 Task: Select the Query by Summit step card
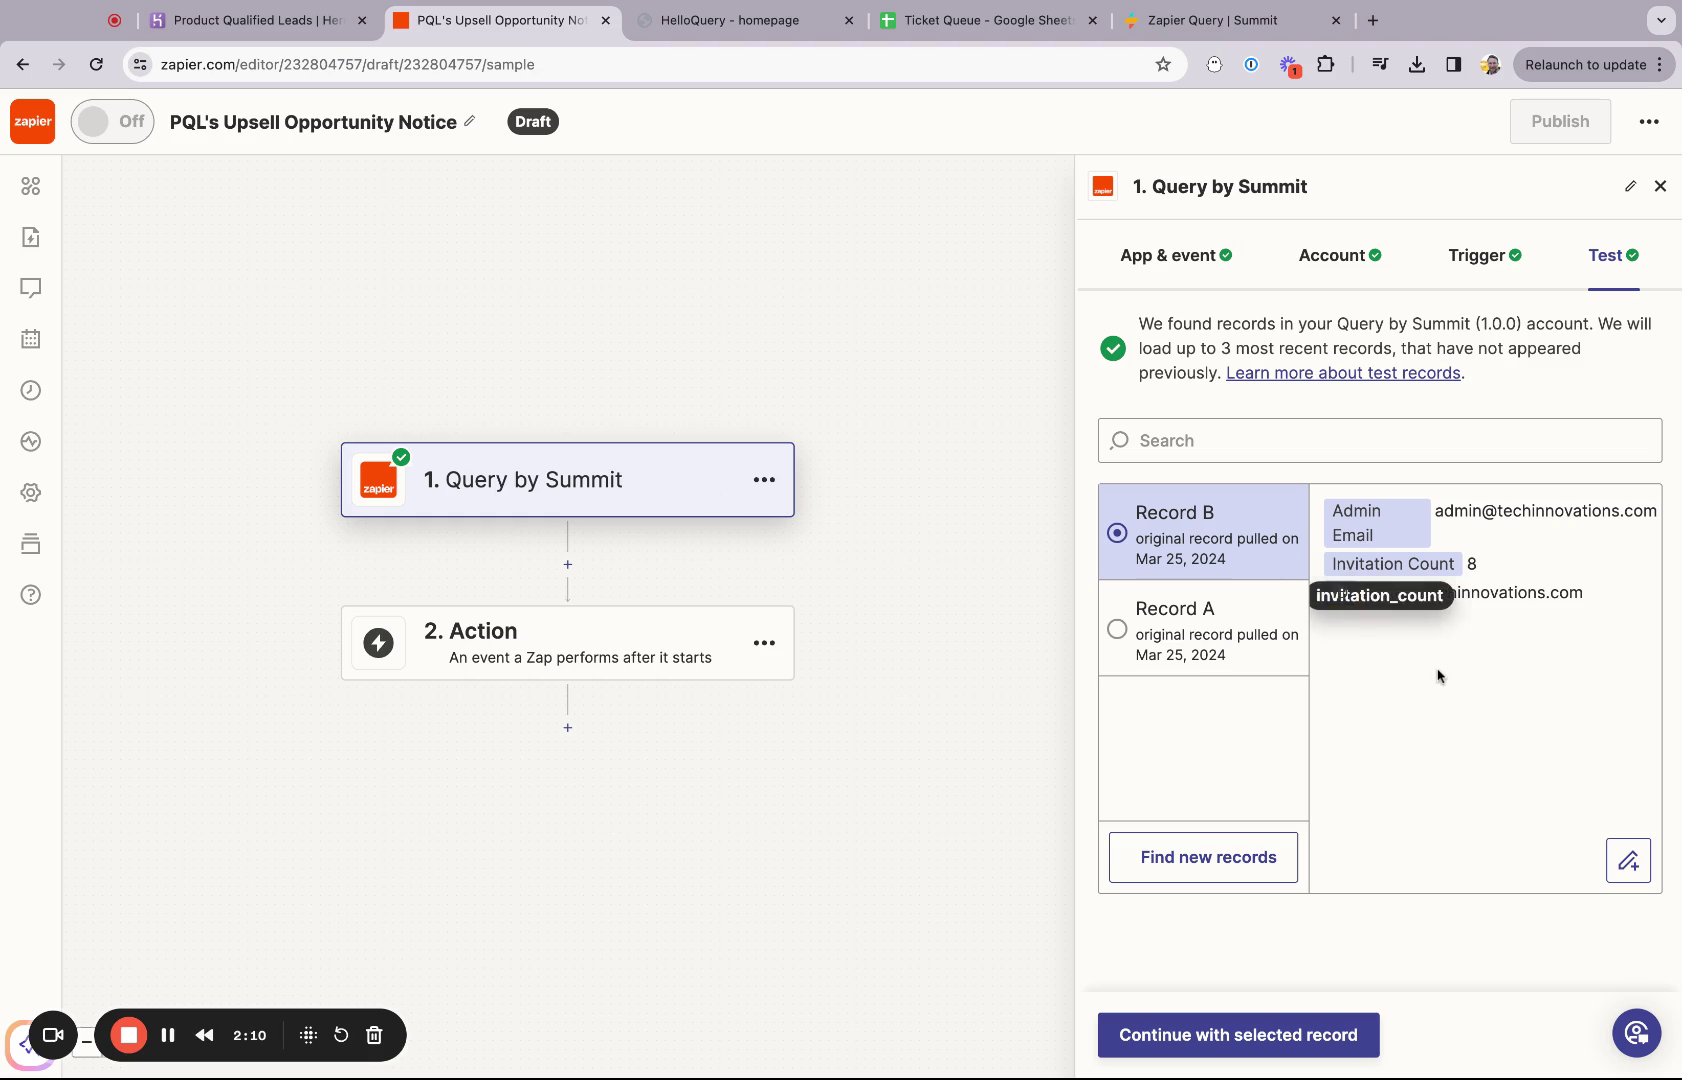(568, 480)
